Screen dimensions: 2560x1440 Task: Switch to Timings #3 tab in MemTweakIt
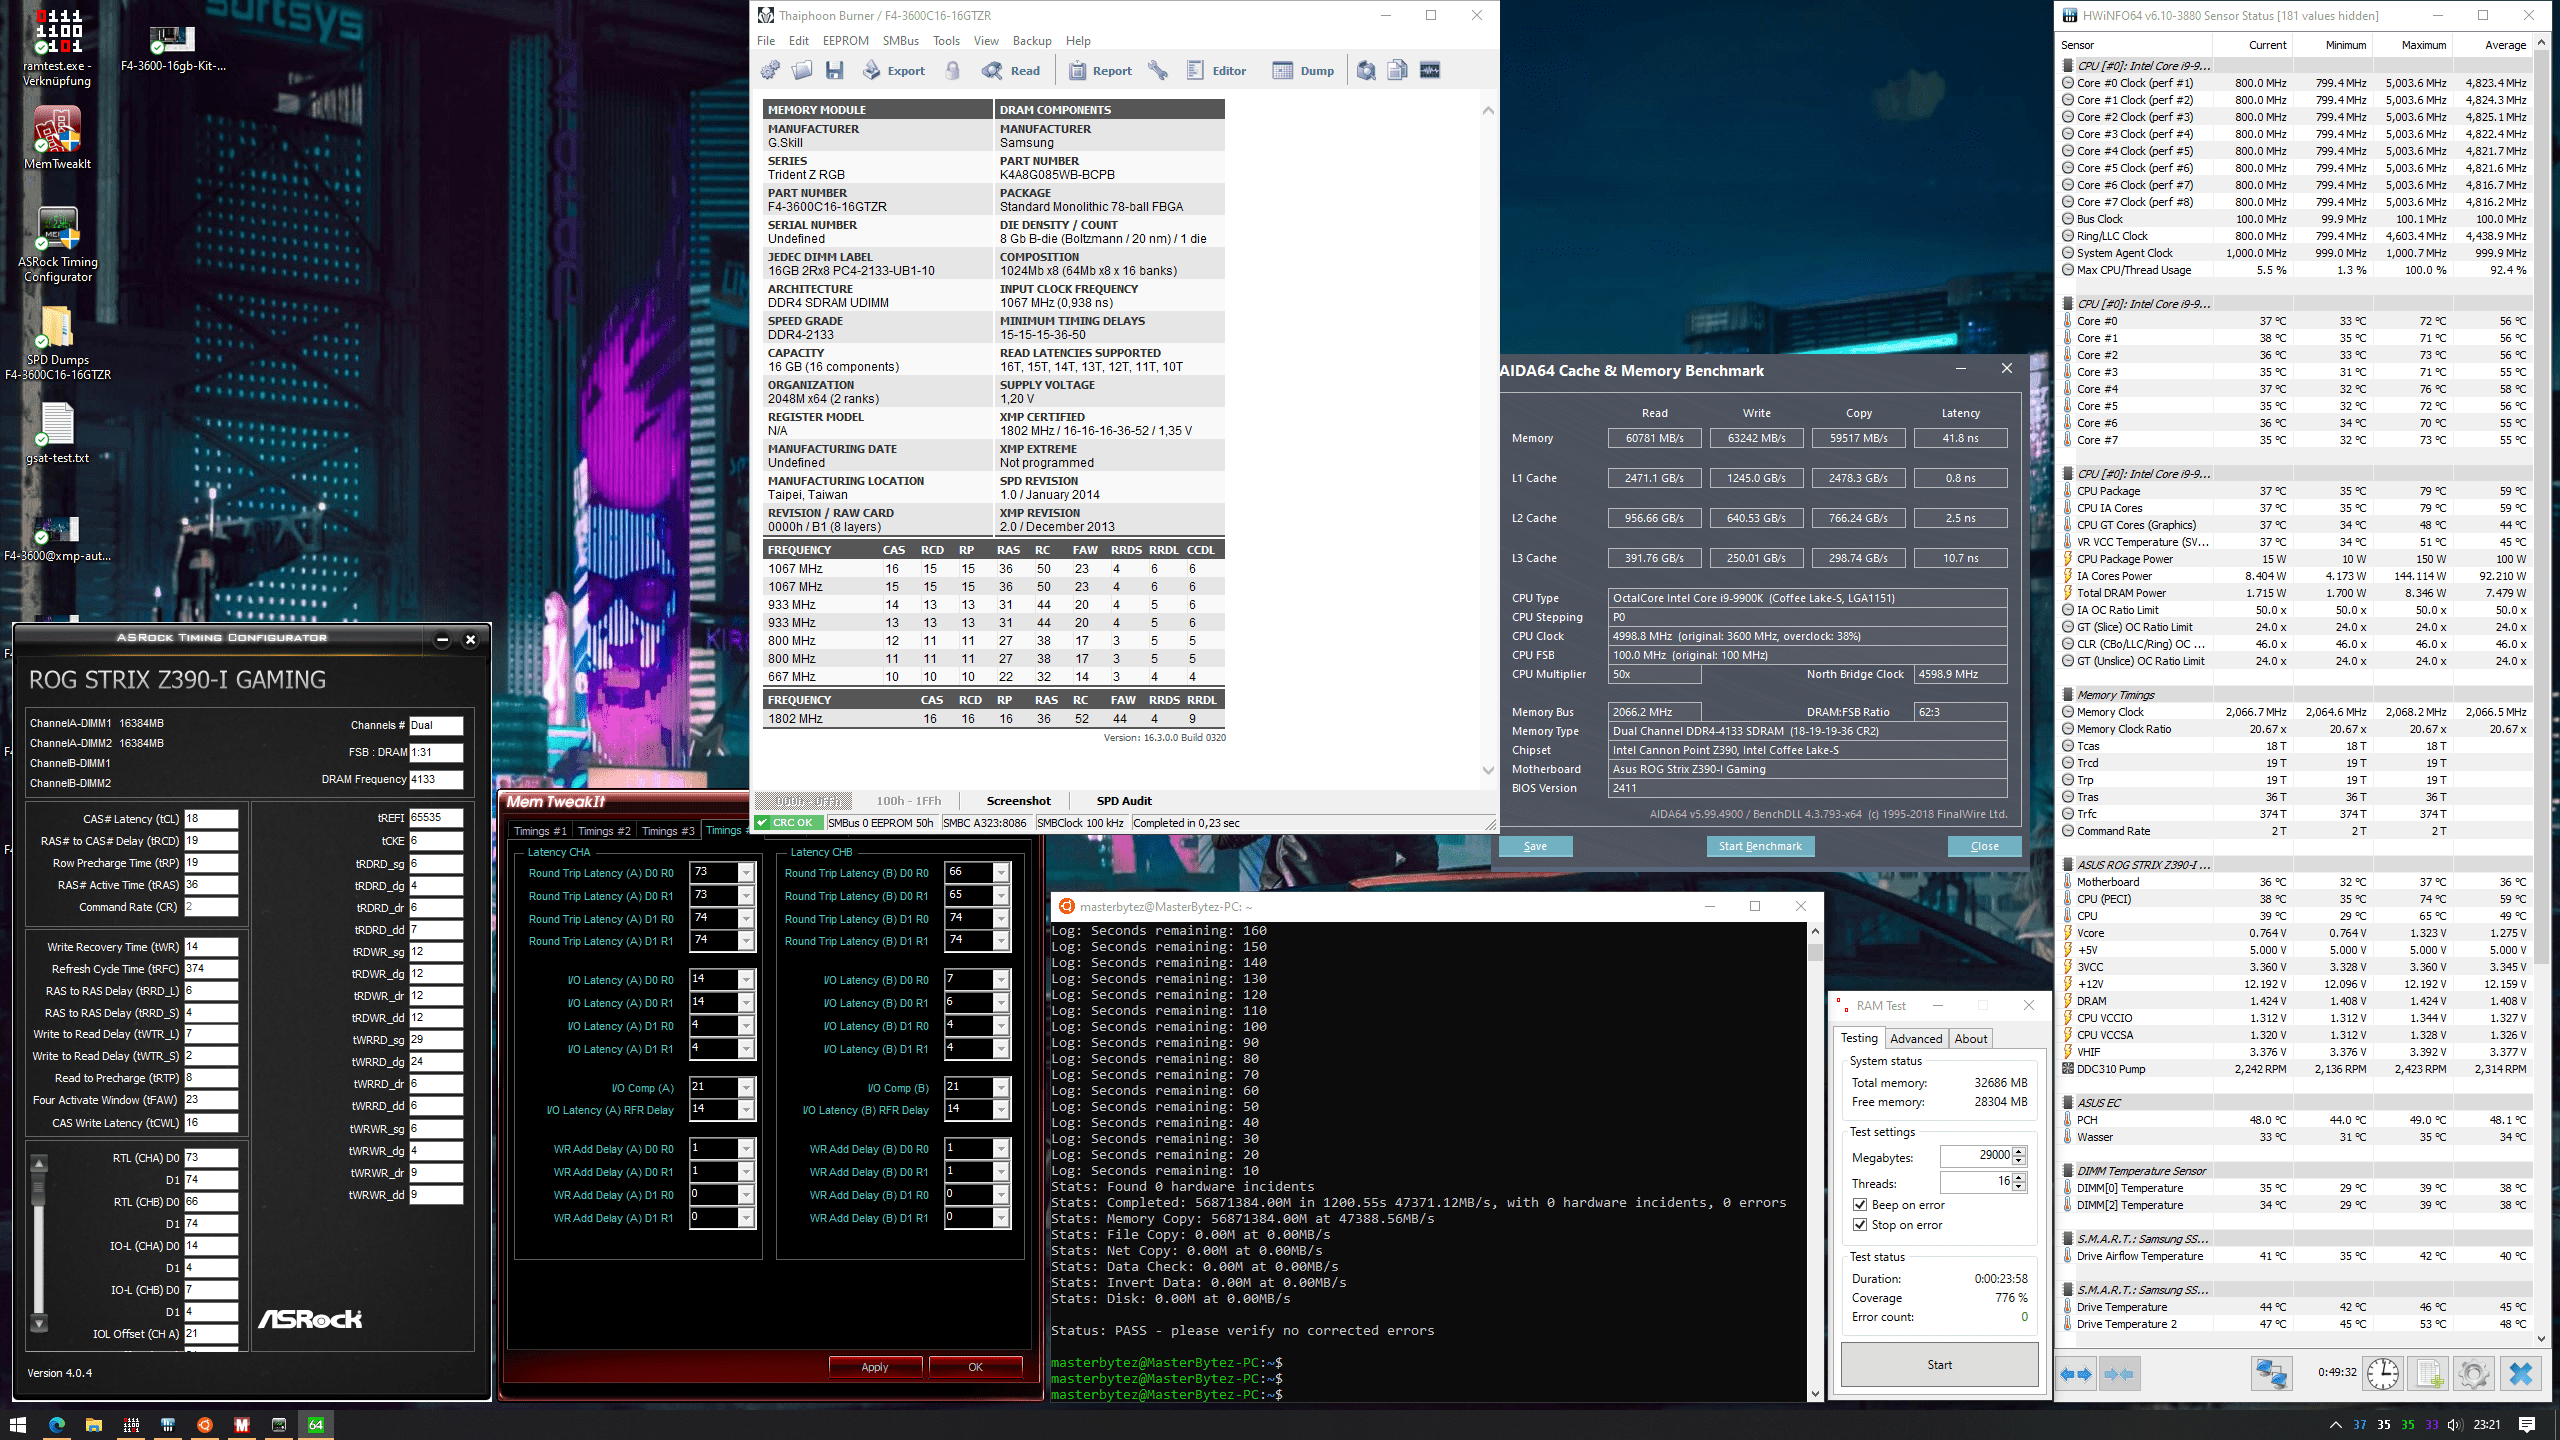667,831
